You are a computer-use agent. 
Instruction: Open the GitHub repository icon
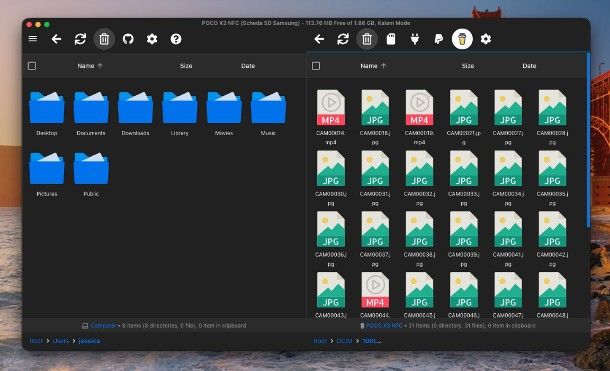tap(128, 39)
